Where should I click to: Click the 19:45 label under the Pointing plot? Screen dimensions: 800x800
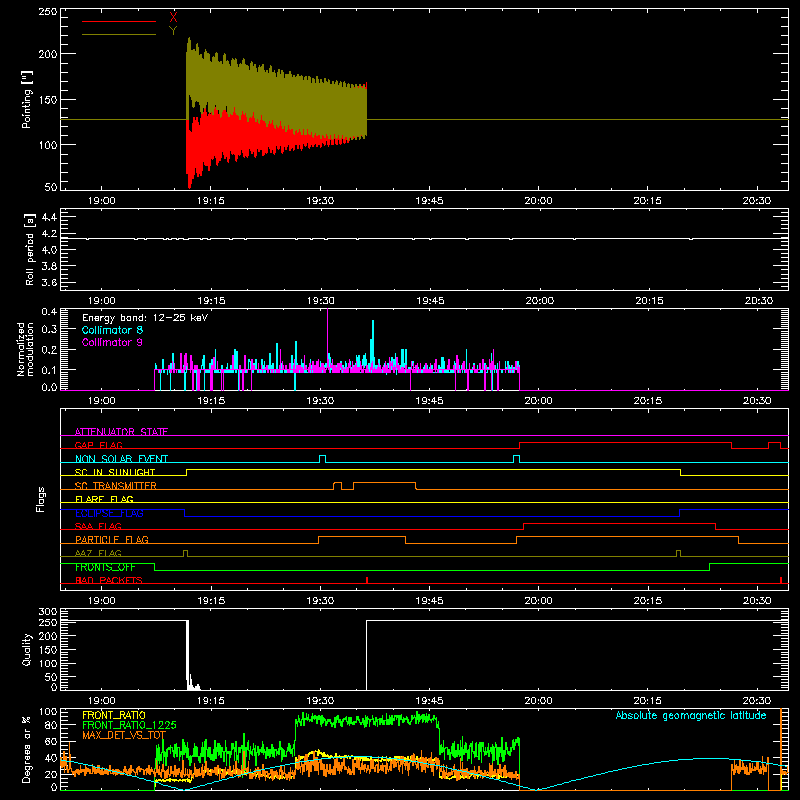[x=429, y=201]
